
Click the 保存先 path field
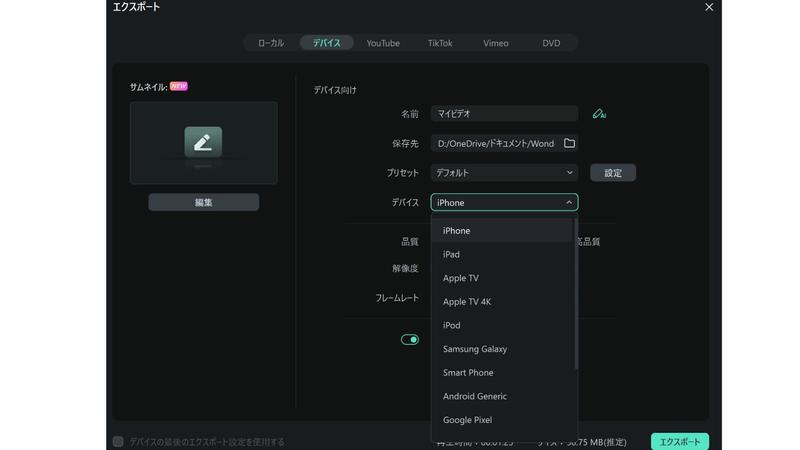[x=504, y=143]
